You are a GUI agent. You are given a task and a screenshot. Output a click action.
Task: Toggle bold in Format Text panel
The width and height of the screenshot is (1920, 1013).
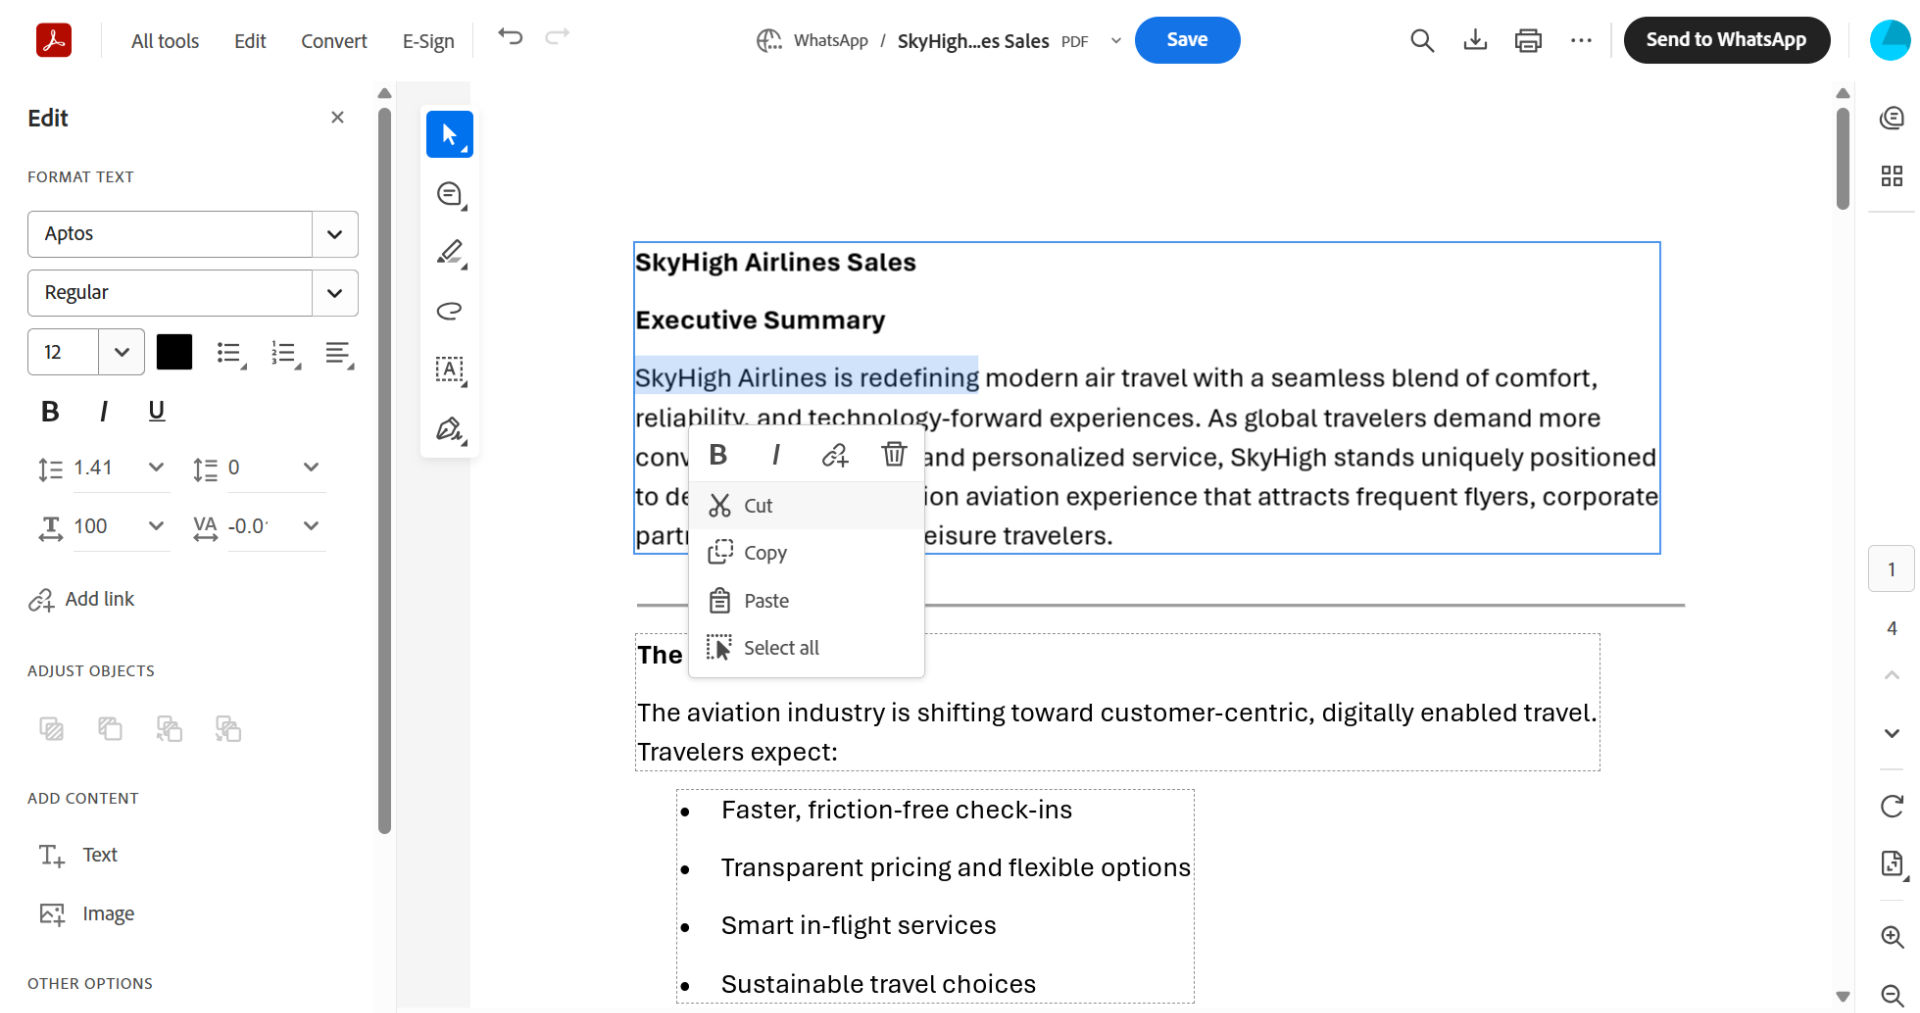[x=49, y=410]
